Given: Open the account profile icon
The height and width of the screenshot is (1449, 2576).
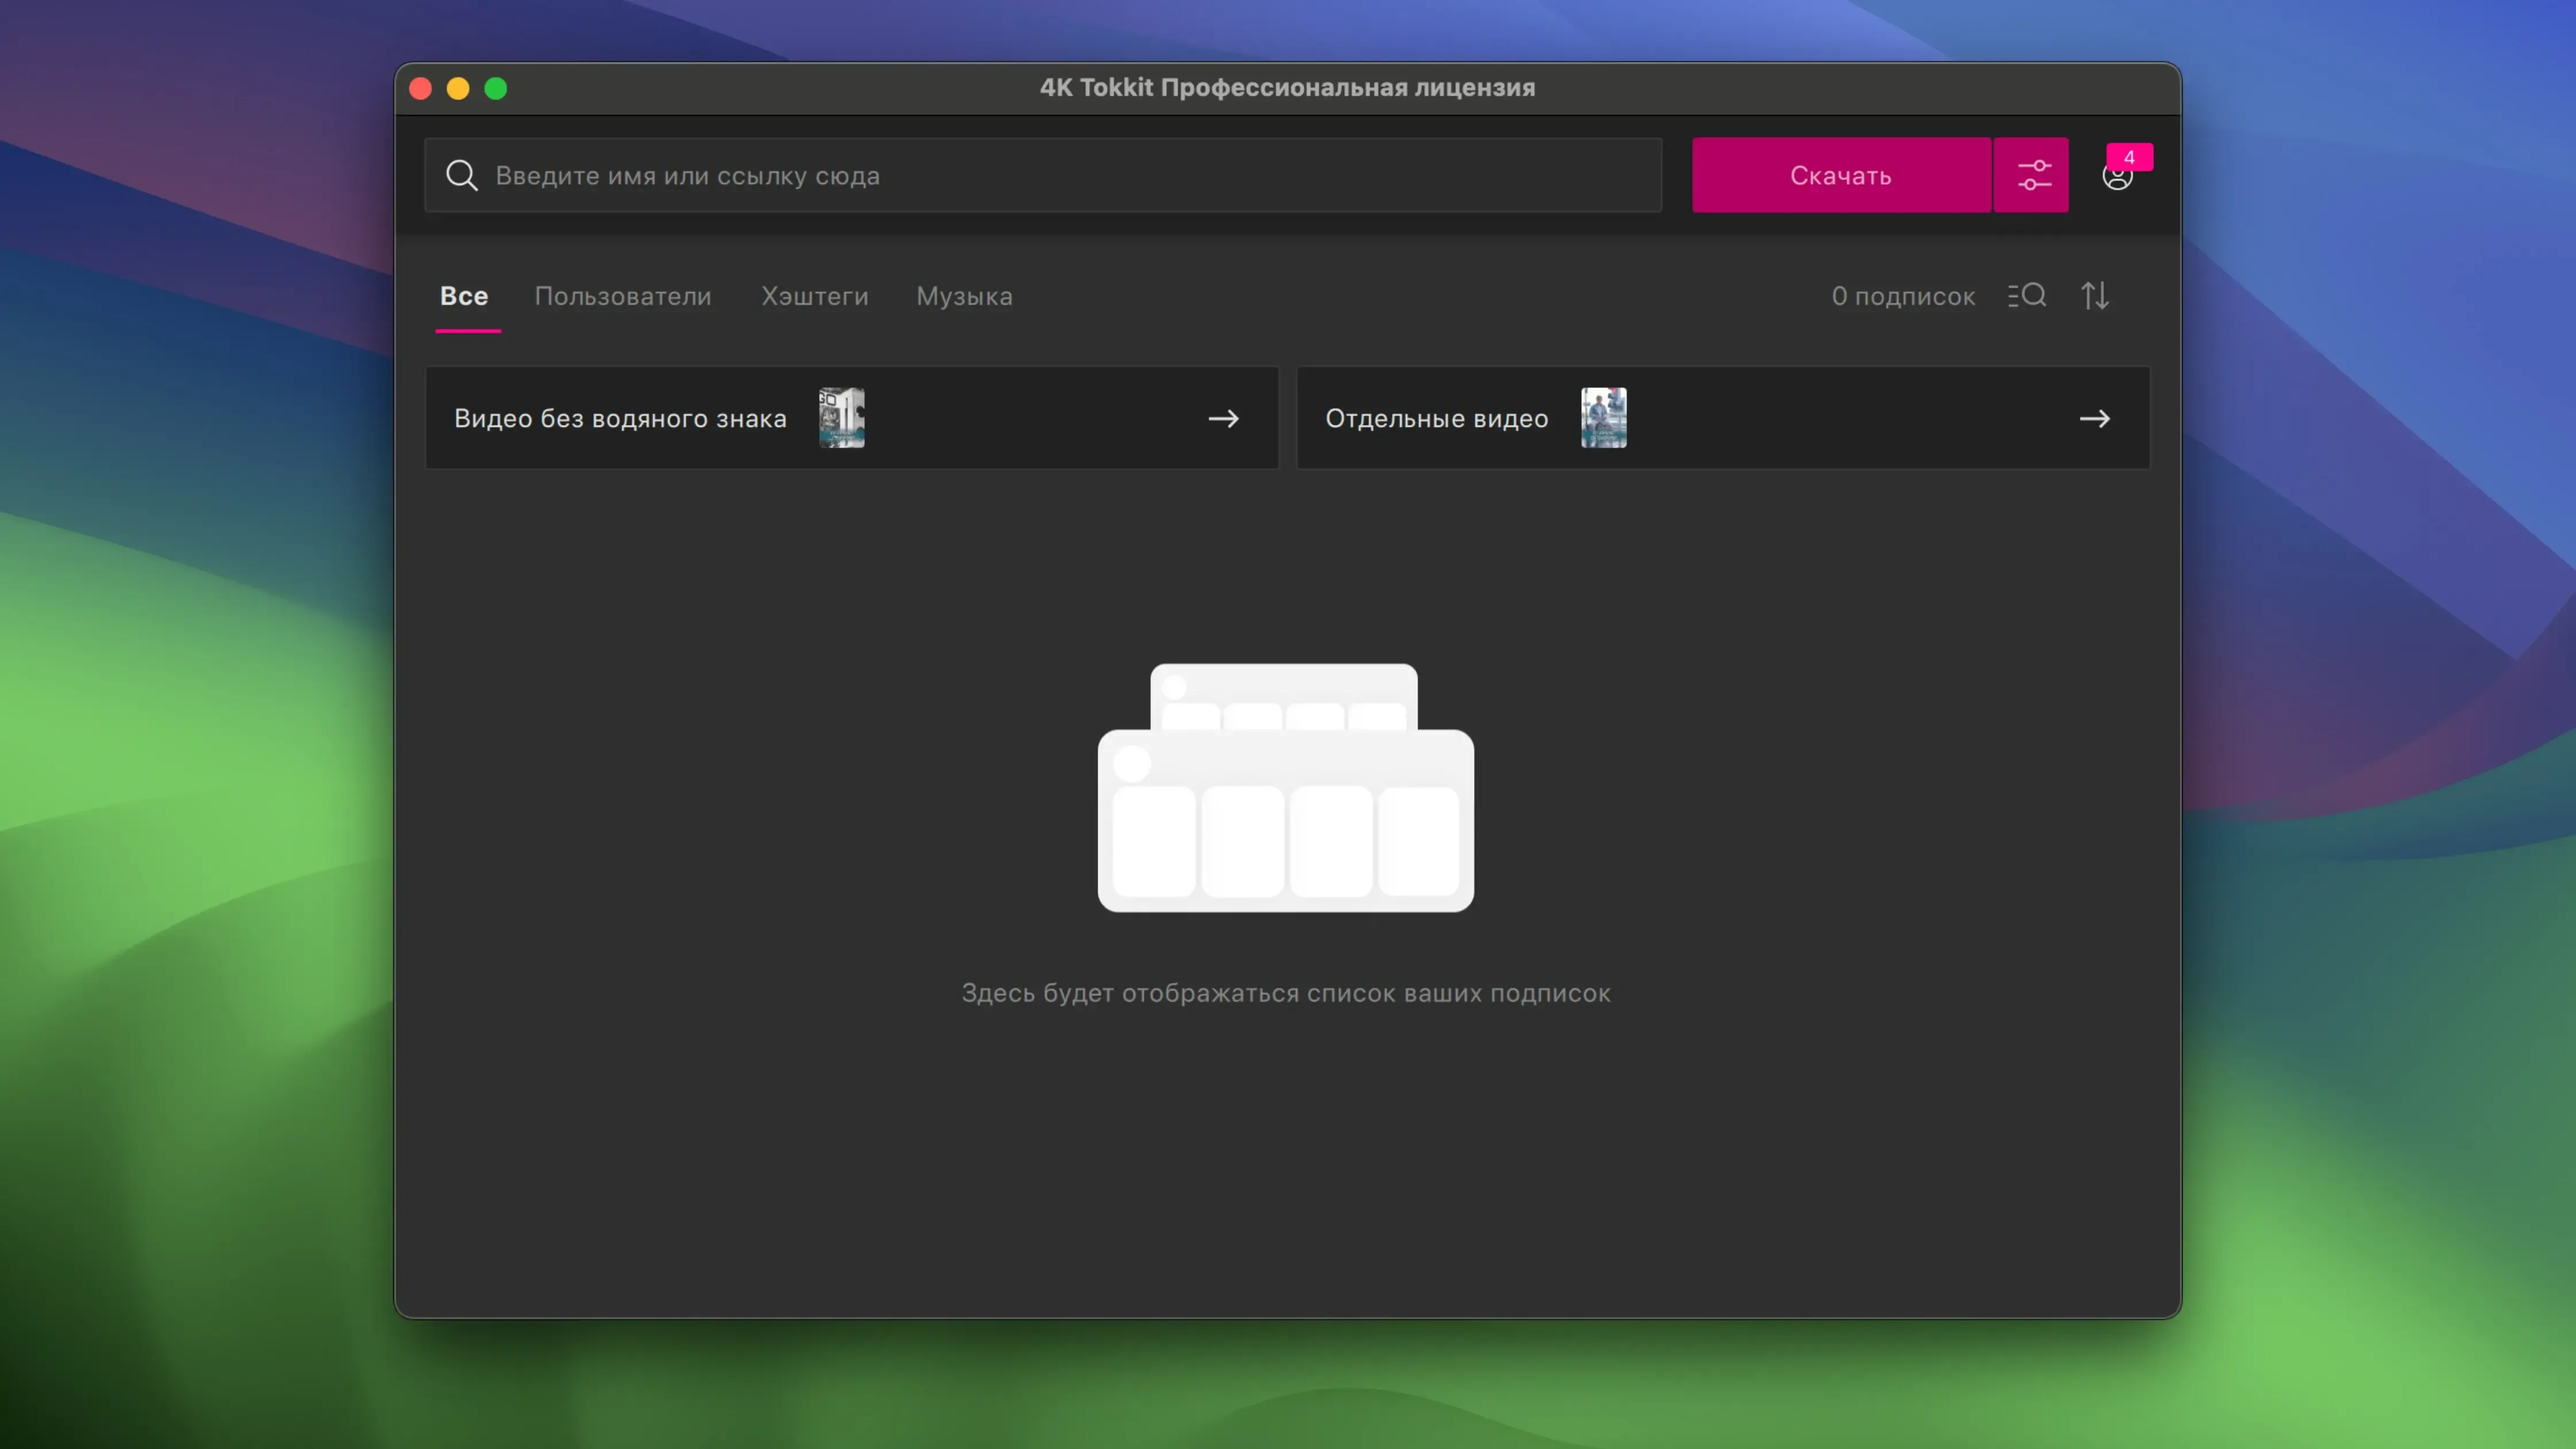Looking at the screenshot, I should click(2116, 179).
